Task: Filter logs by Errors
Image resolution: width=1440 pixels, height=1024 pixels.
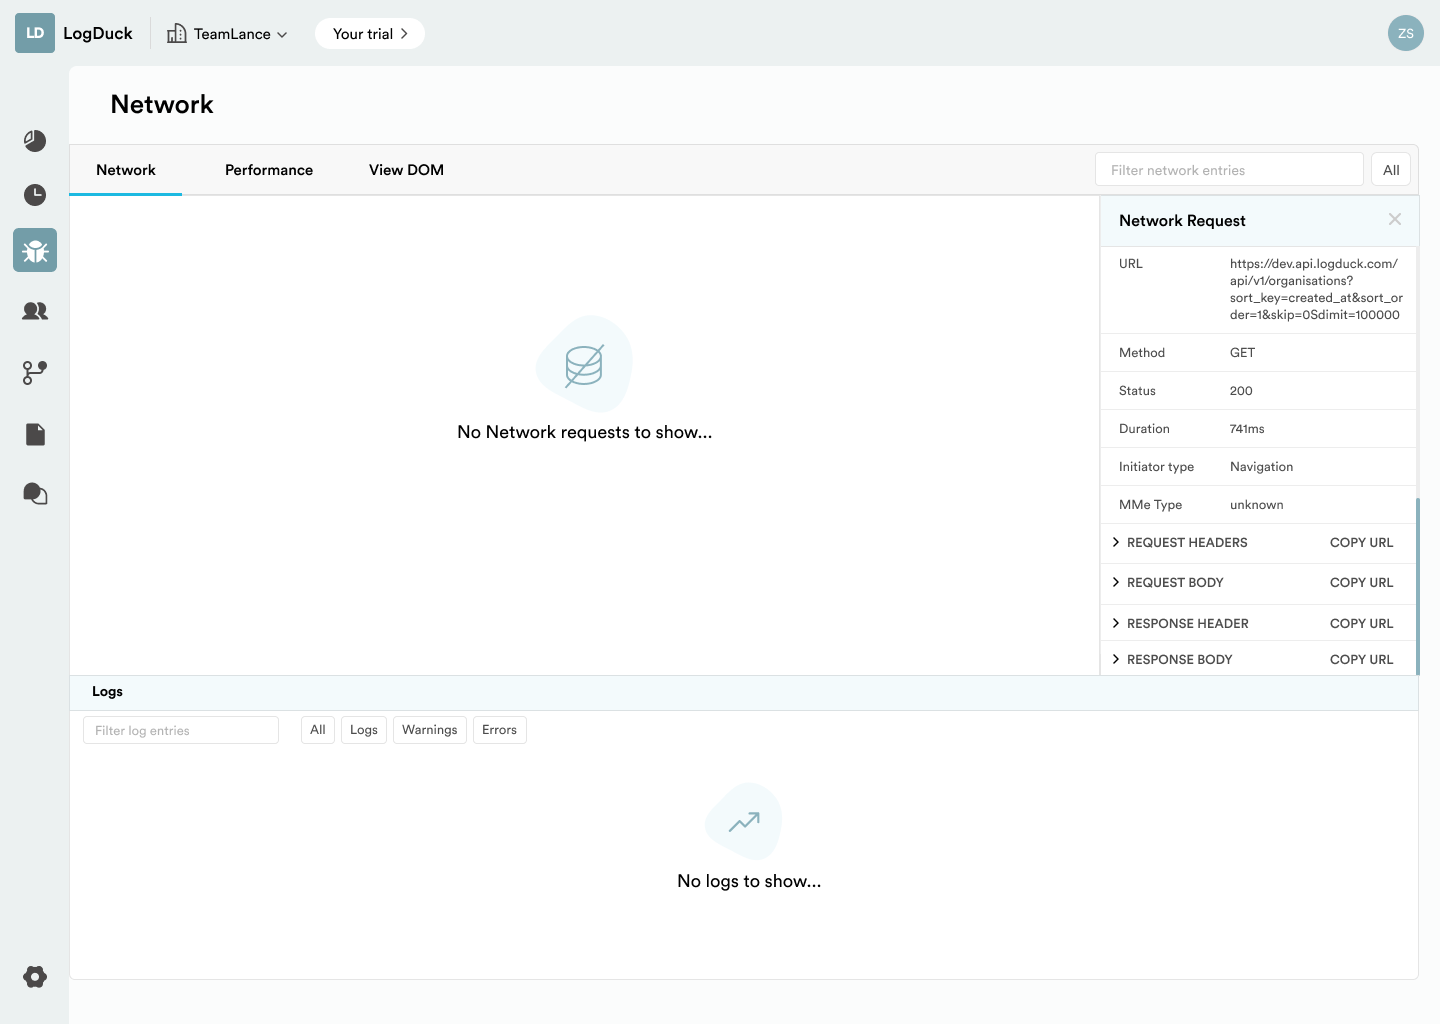Action: pyautogui.click(x=499, y=730)
